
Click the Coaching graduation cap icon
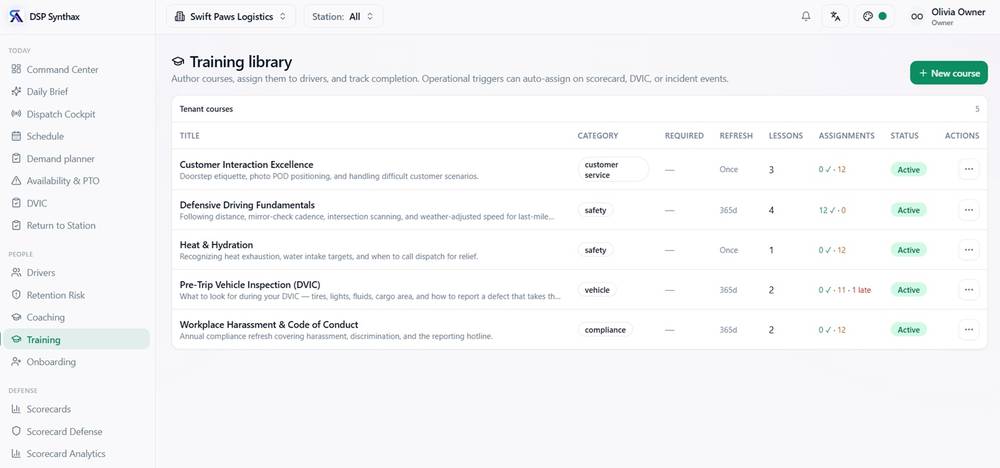[x=16, y=317]
